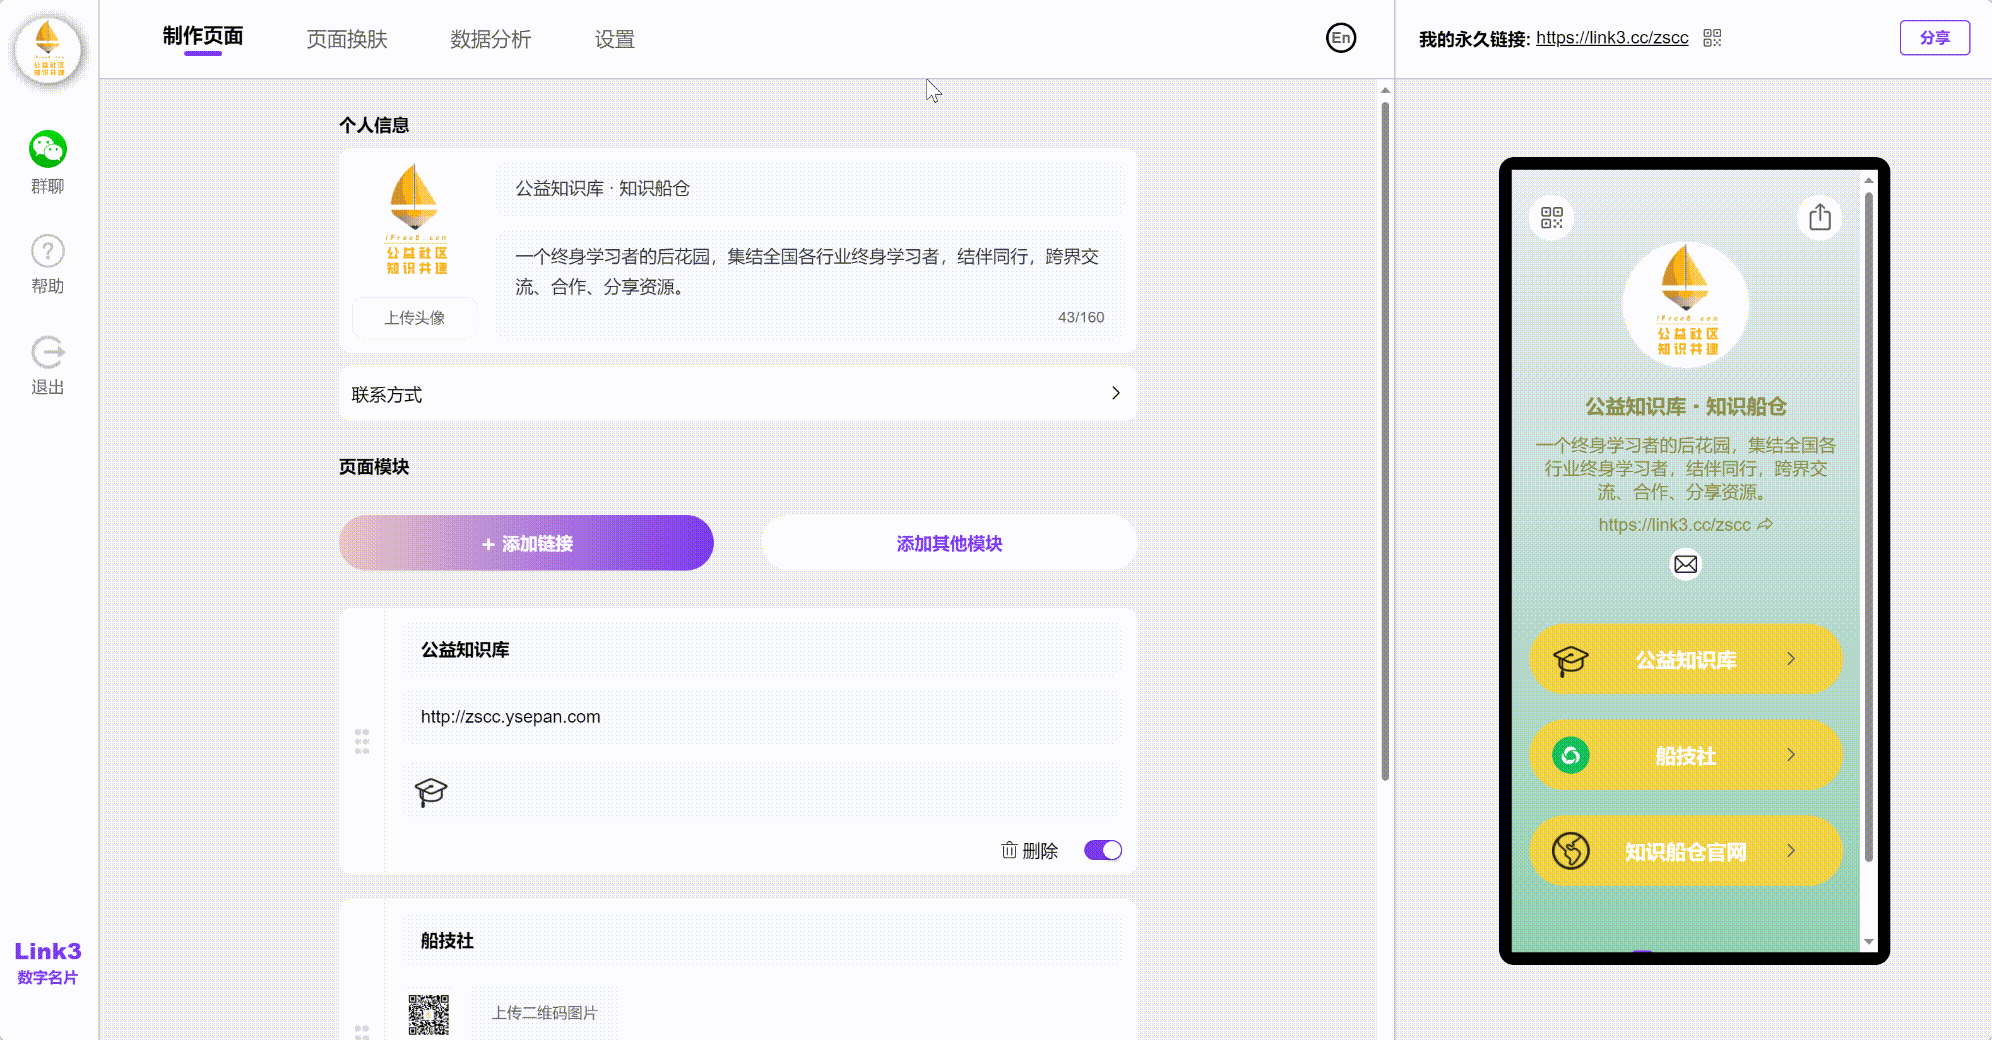
Task: Click the help question mark icon
Action: point(47,251)
